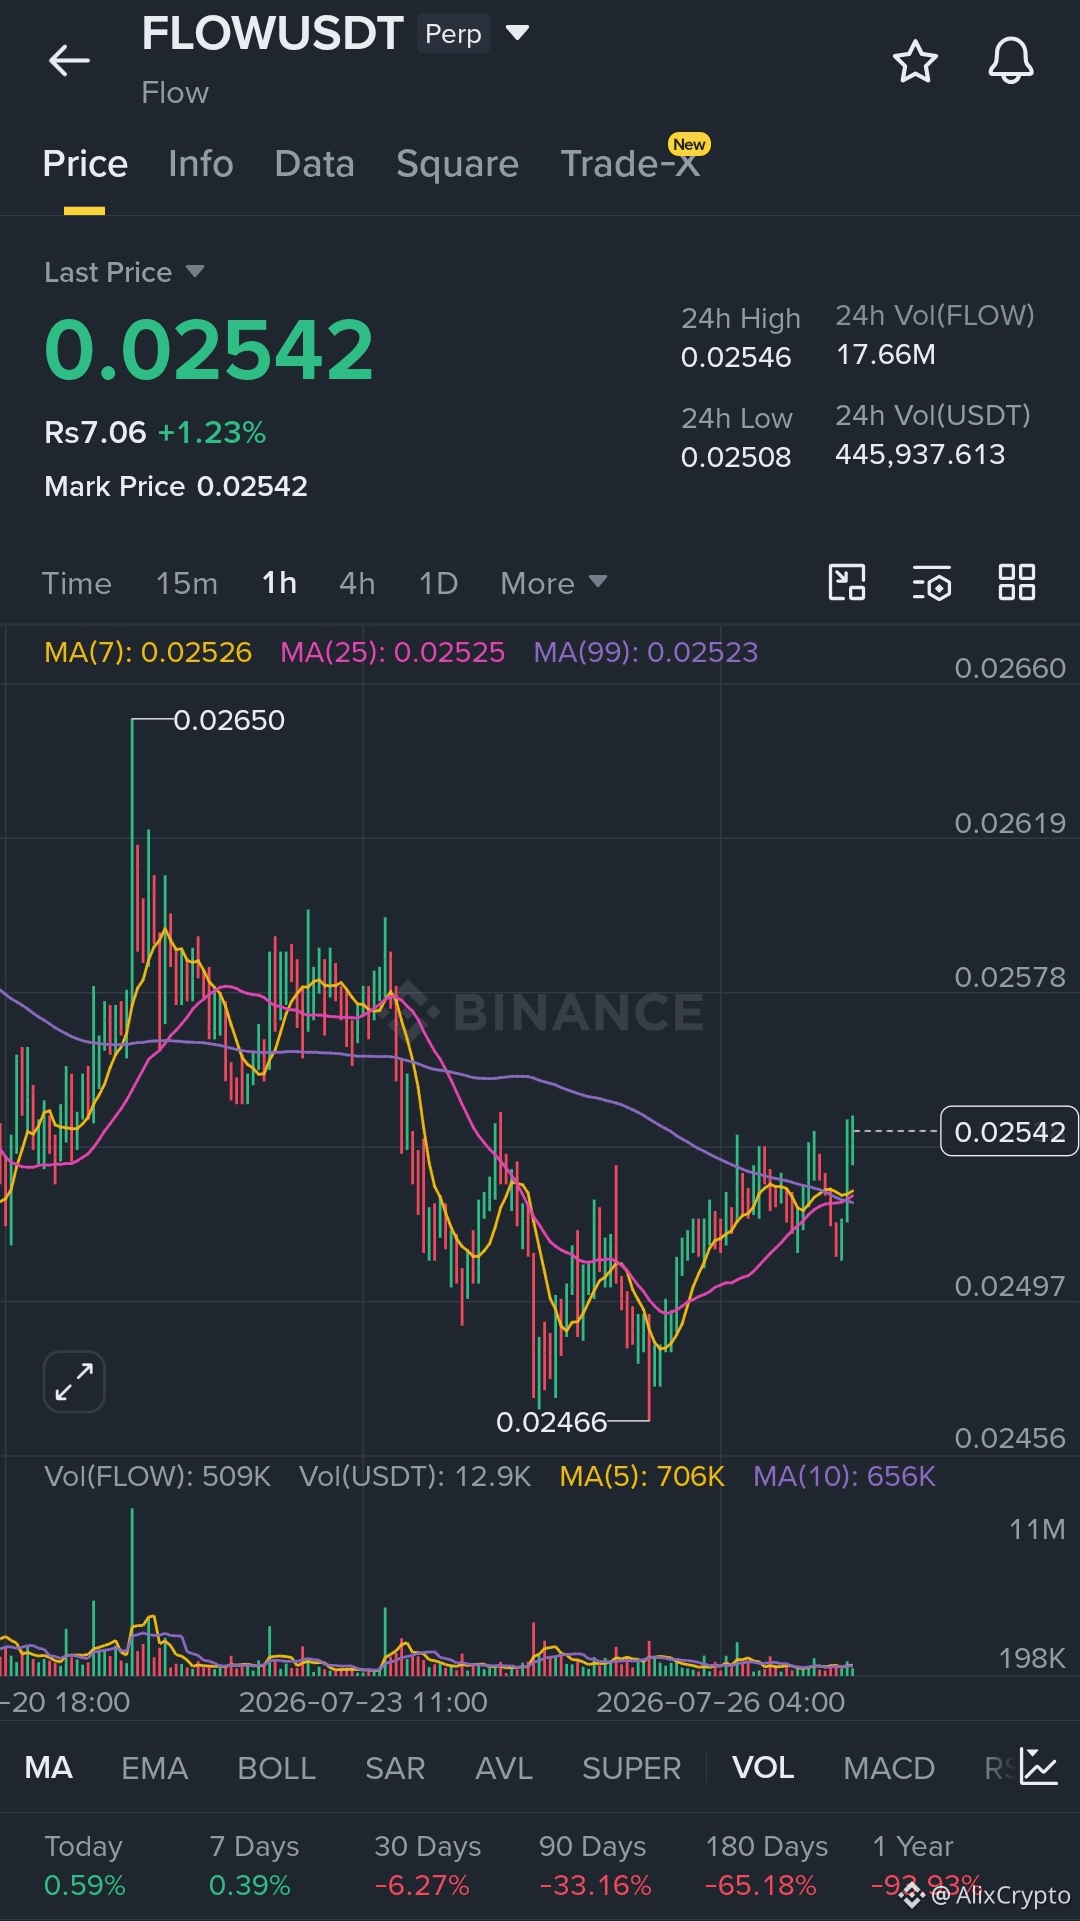This screenshot has width=1080, height=1921.
Task: Expand the More timeframes dropdown
Action: 553,583
